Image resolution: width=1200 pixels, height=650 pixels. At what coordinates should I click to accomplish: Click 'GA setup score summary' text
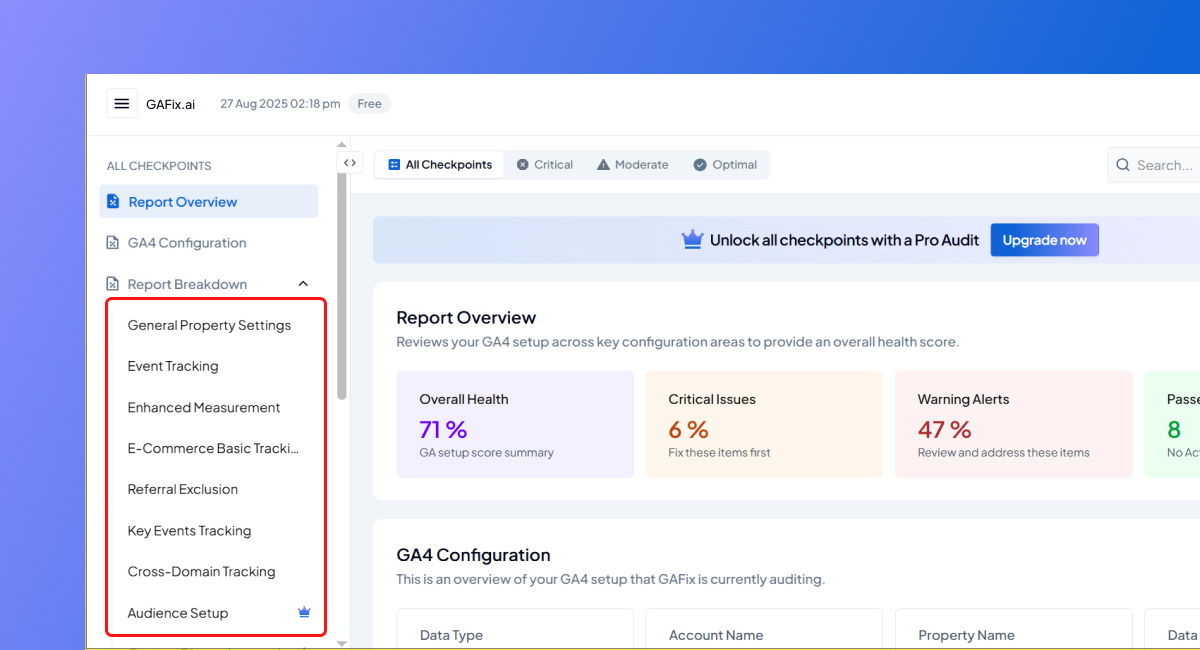[487, 453]
